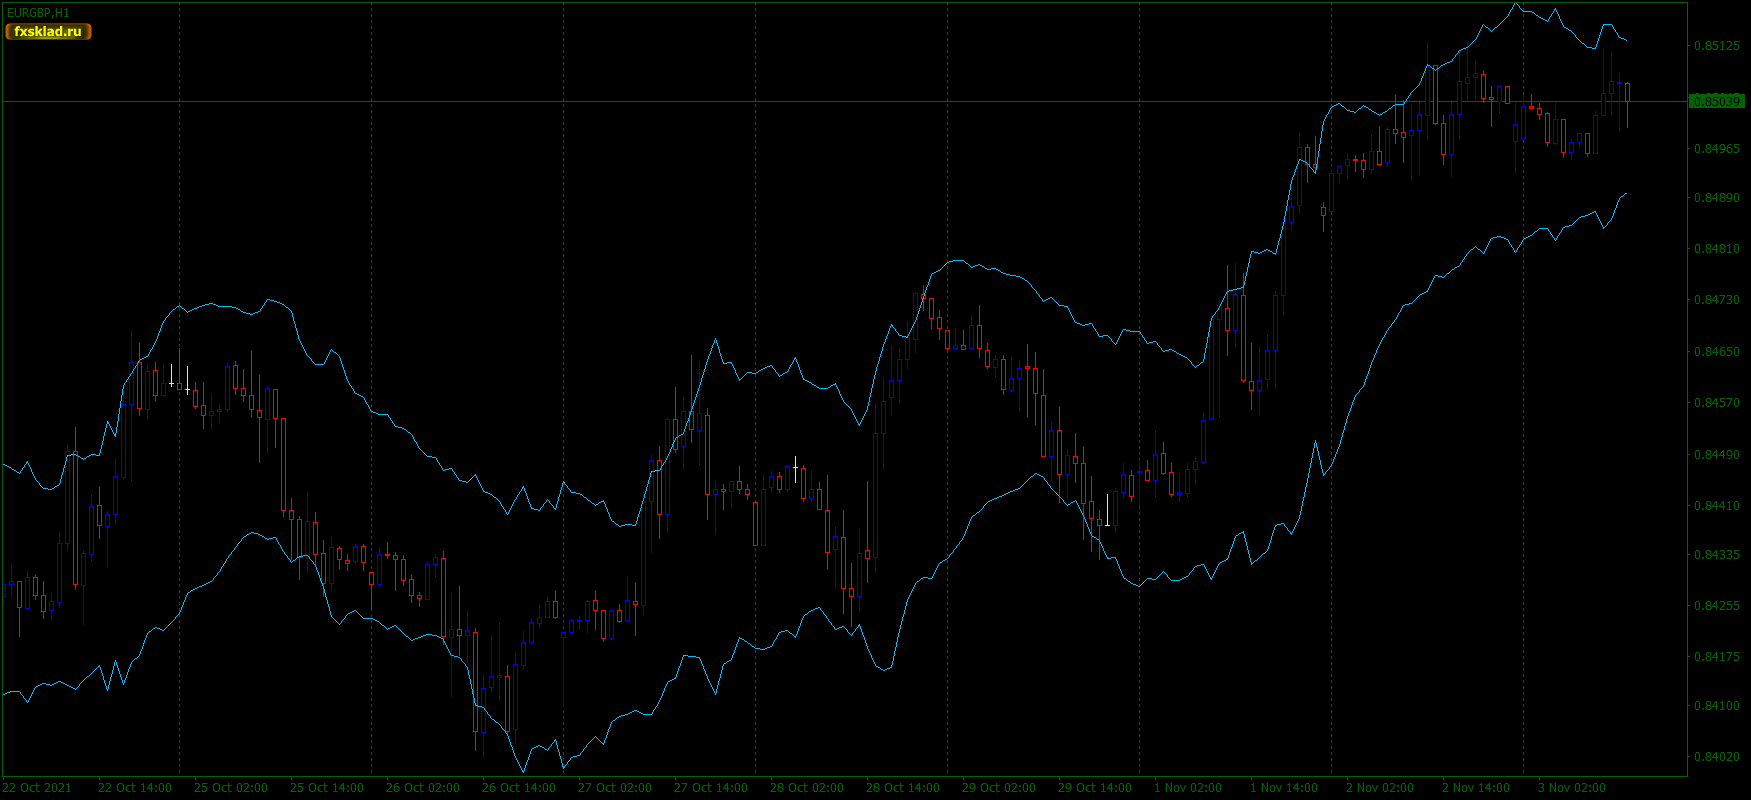Click time label 26 Oct 02:00

point(423,788)
